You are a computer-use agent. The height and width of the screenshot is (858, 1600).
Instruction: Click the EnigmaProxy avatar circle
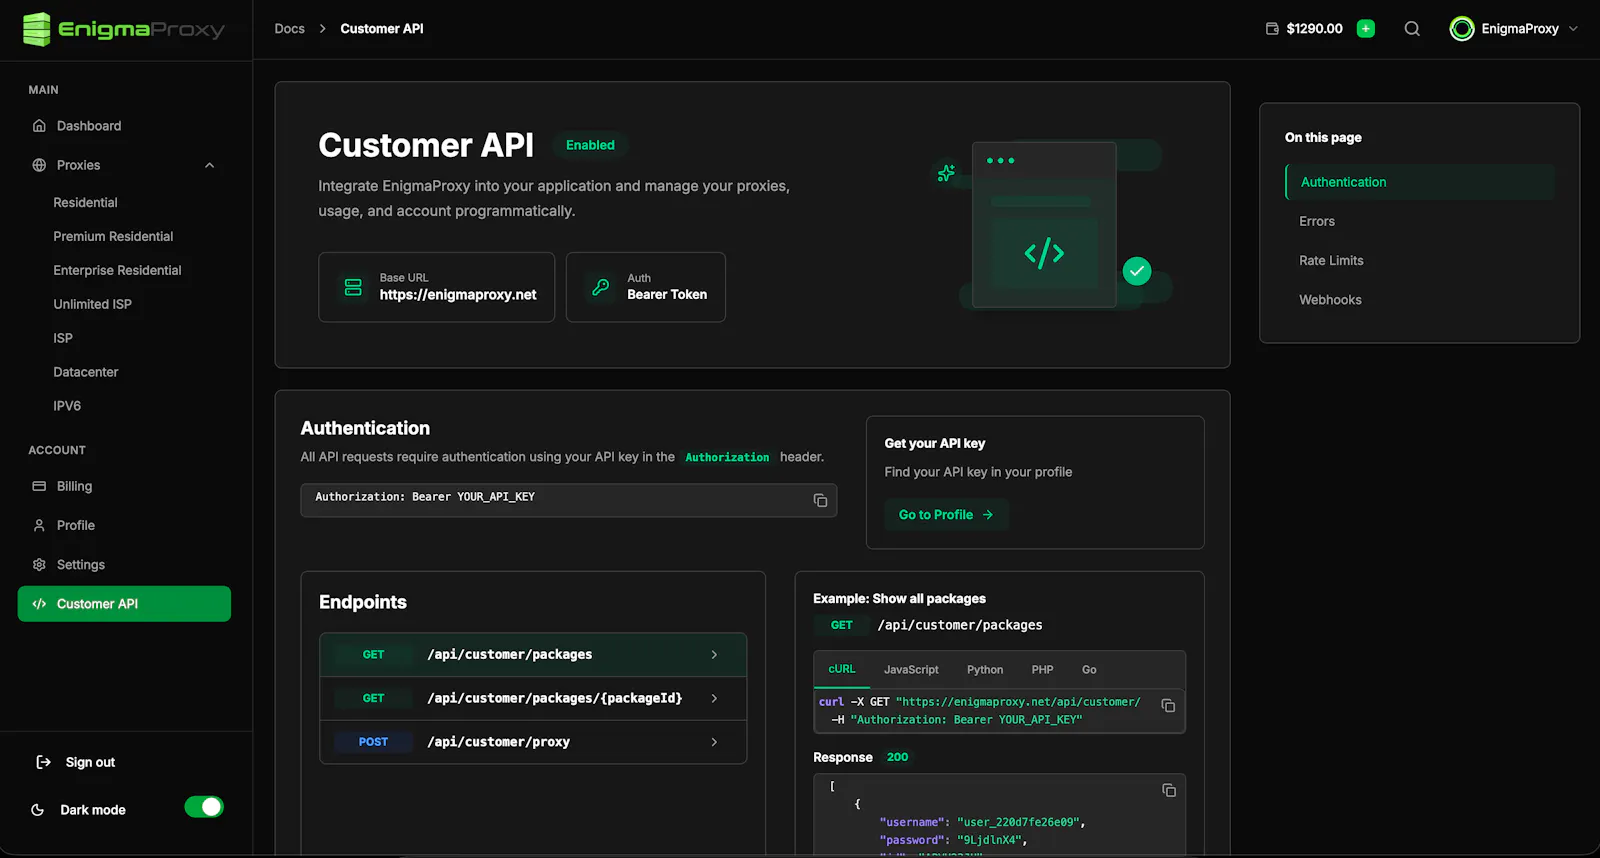1462,29
